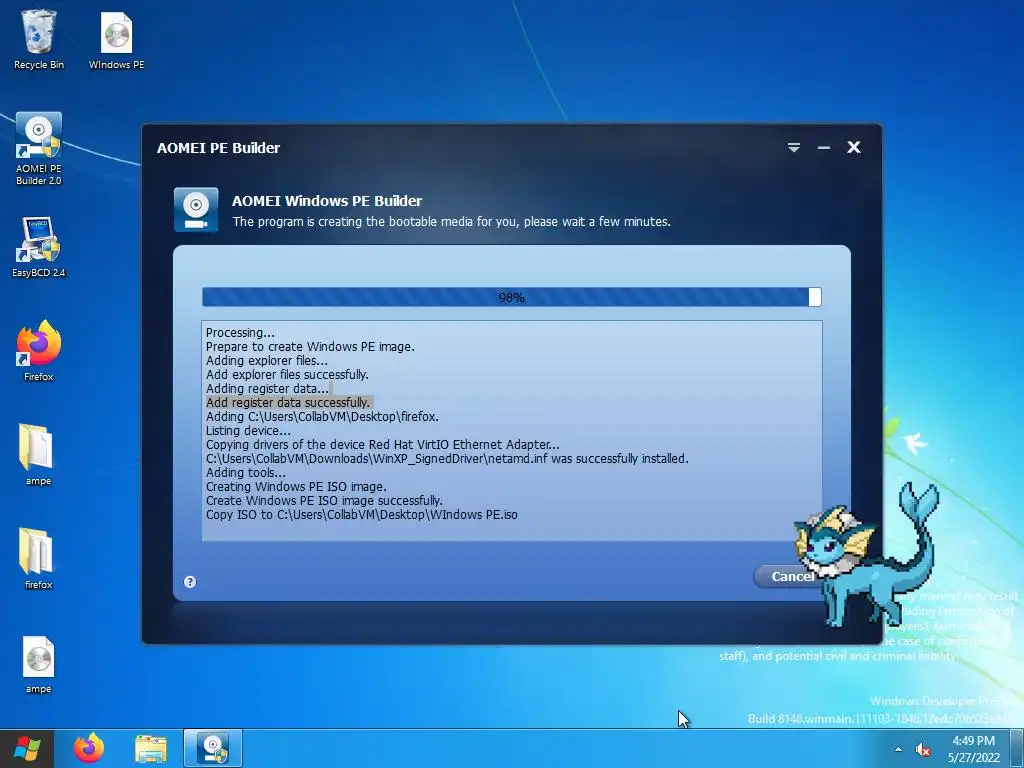Click the 'Adding register data...' log line
The height and width of the screenshot is (768, 1024).
267,389
